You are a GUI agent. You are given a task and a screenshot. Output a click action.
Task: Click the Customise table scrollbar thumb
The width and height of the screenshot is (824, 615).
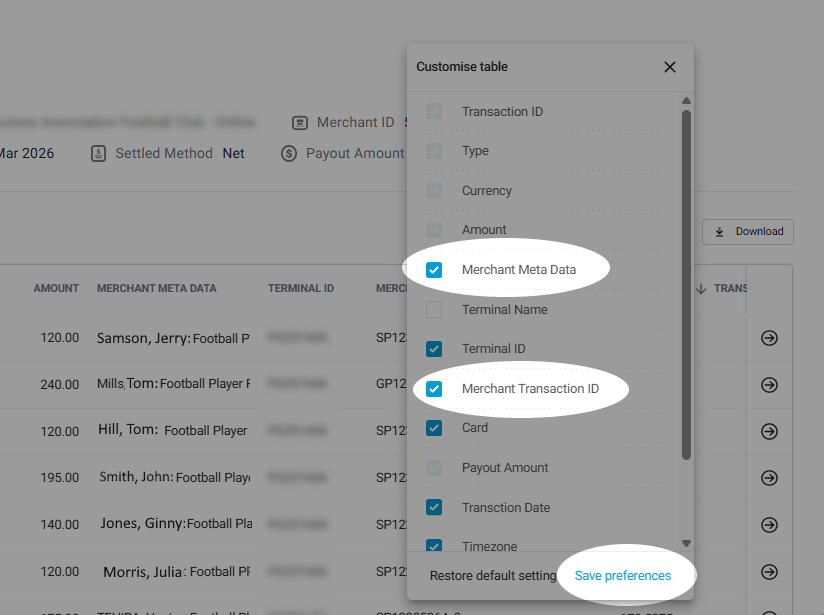pos(686,285)
